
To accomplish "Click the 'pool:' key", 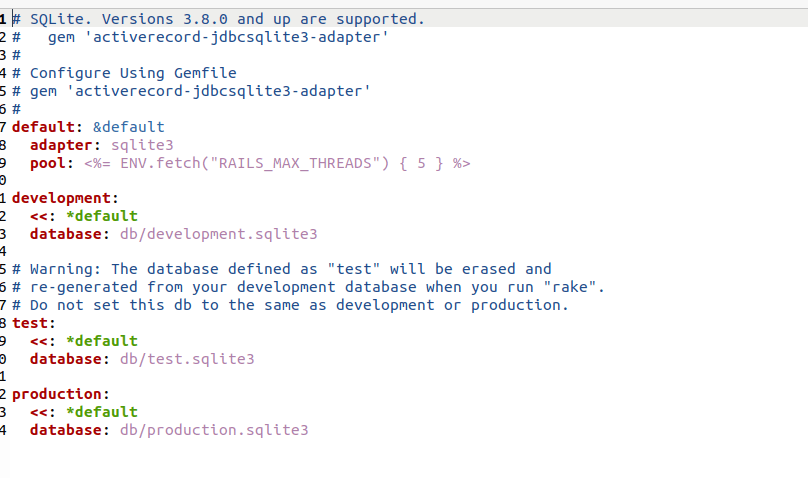I will pos(52,163).
